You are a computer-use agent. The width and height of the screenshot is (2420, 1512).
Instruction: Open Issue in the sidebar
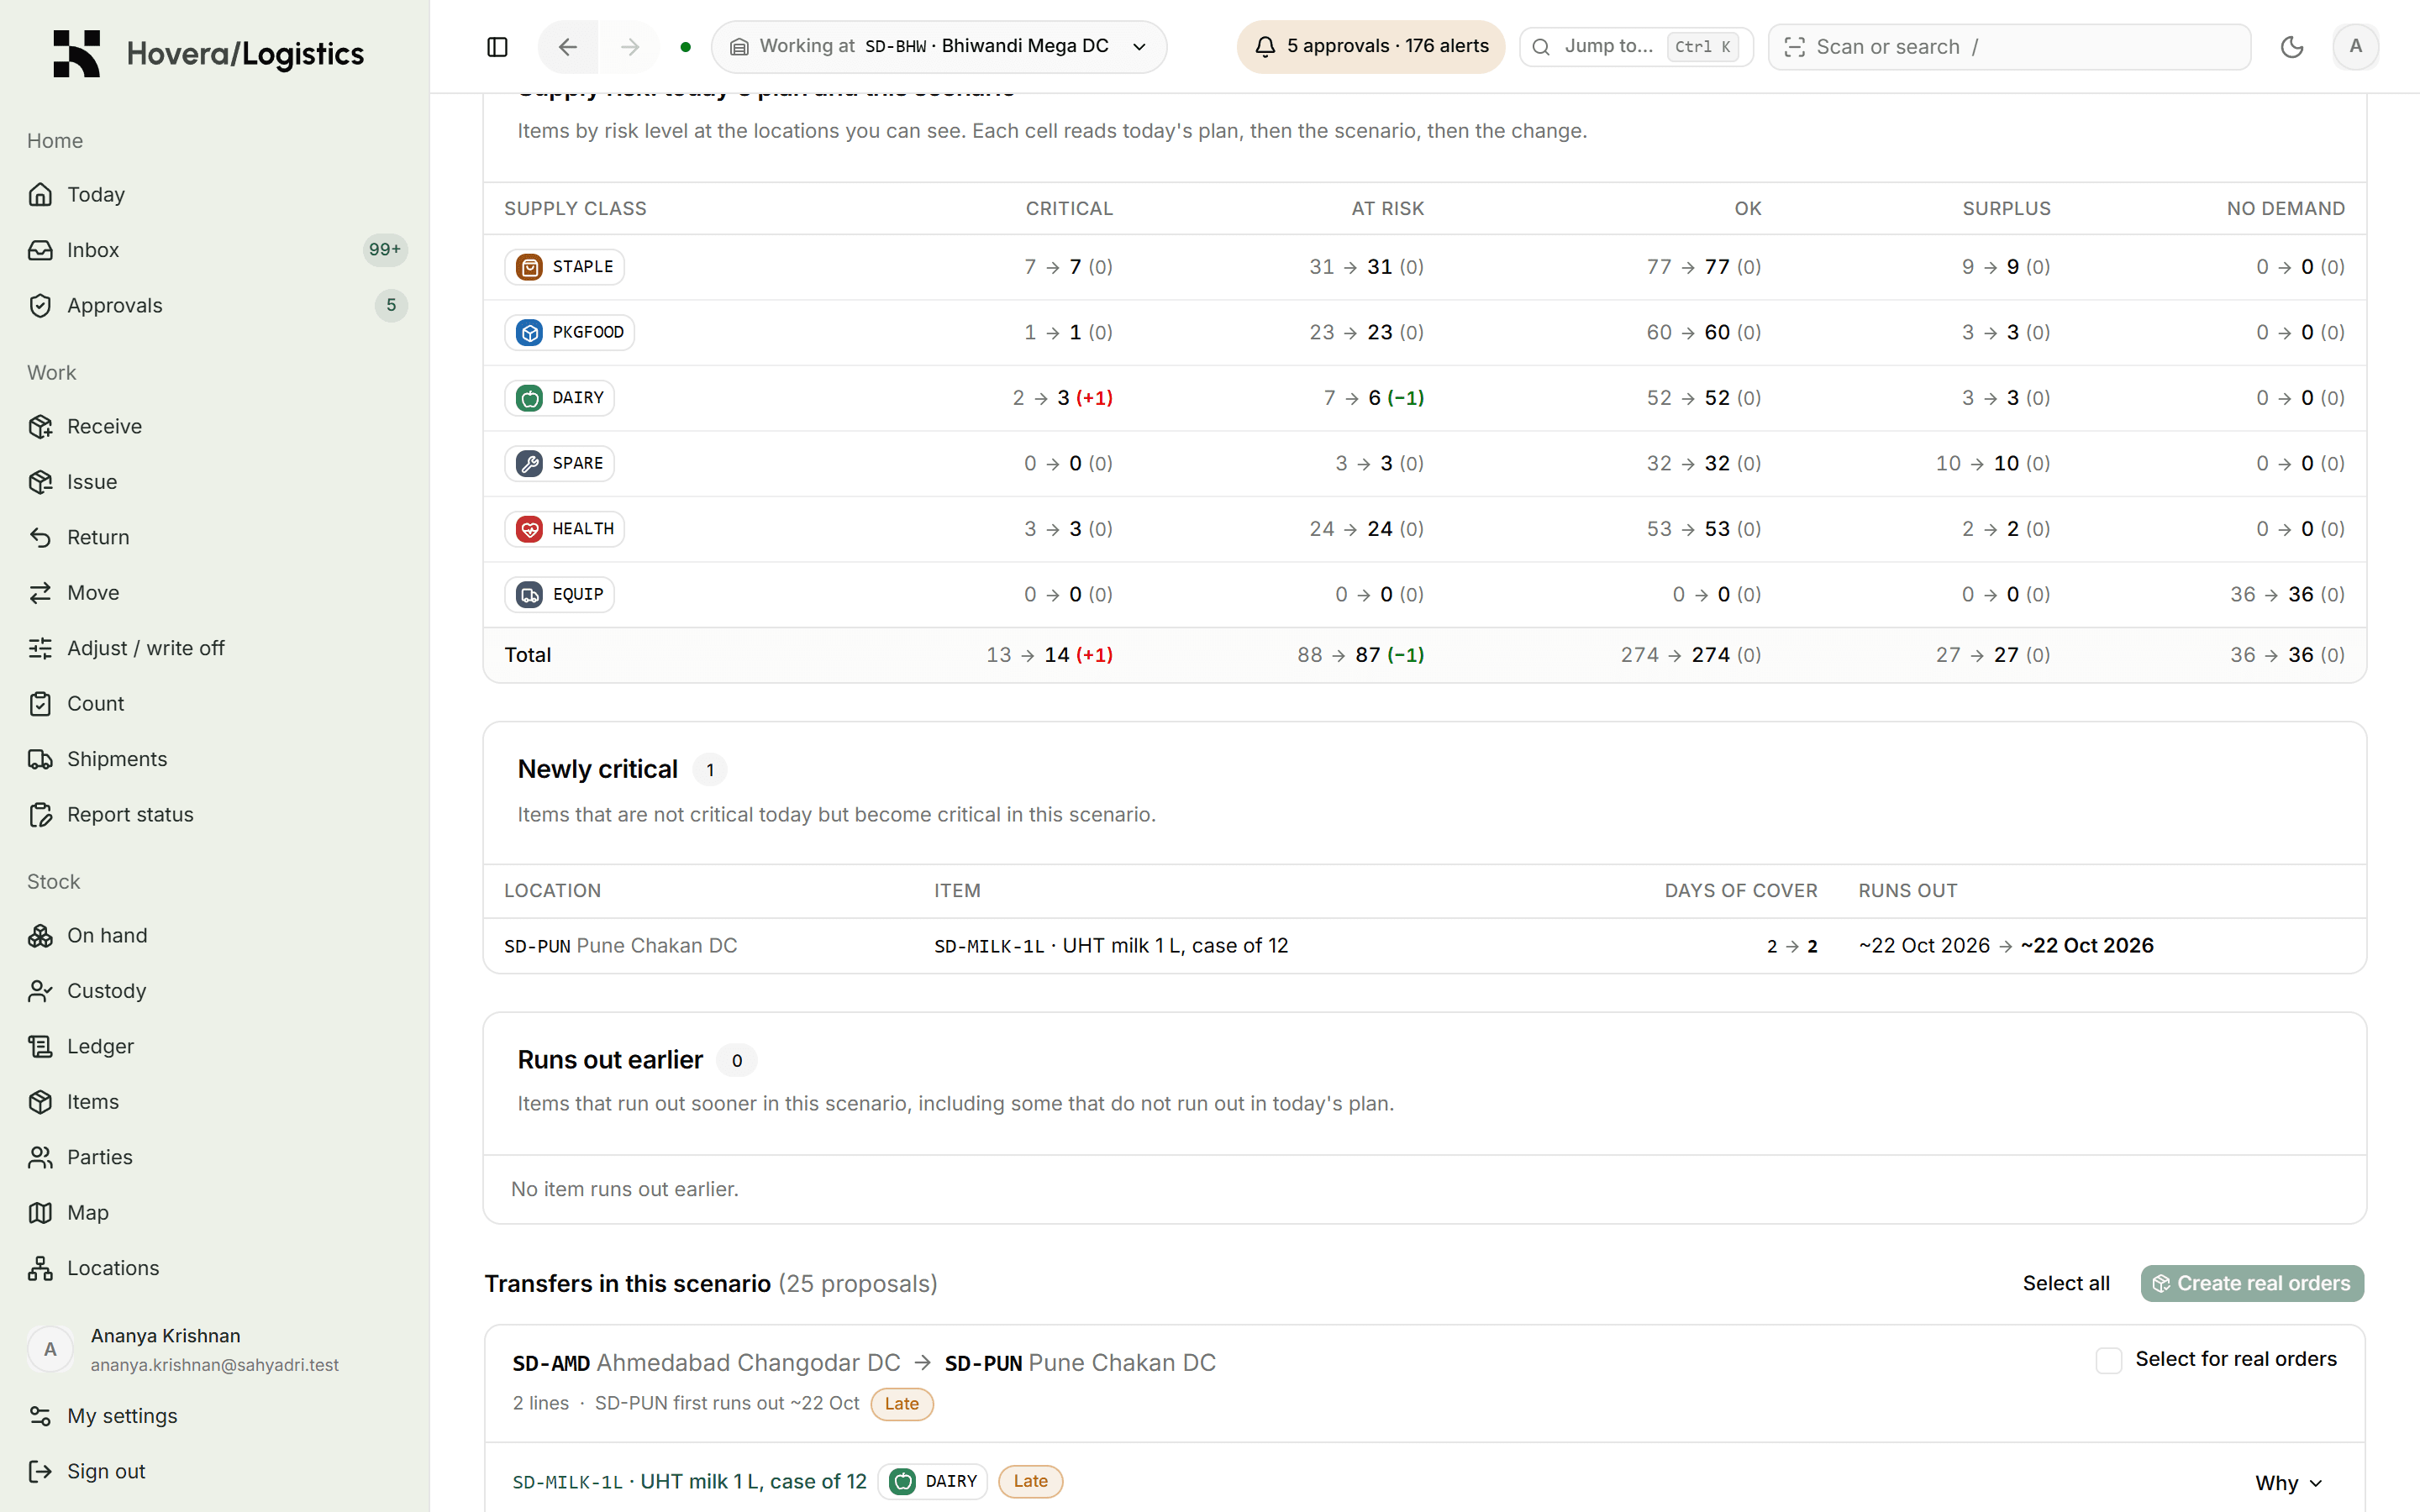pyautogui.click(x=215, y=482)
